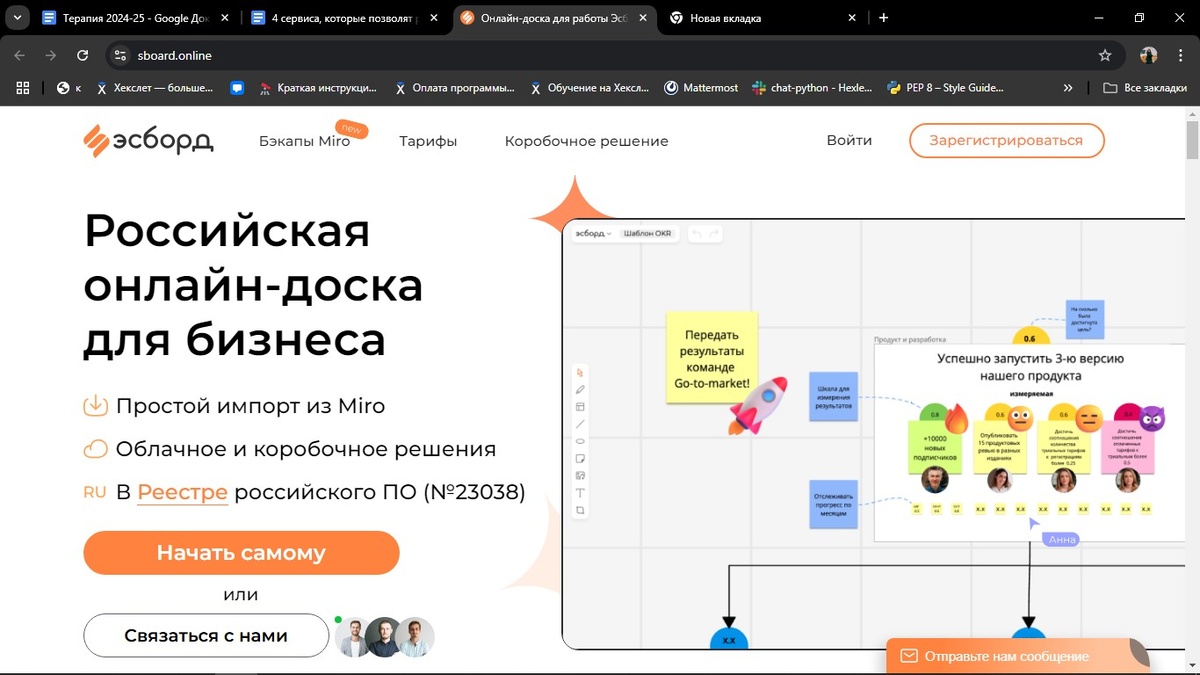Close the Терапия 2024-25 tab

pos(223,18)
